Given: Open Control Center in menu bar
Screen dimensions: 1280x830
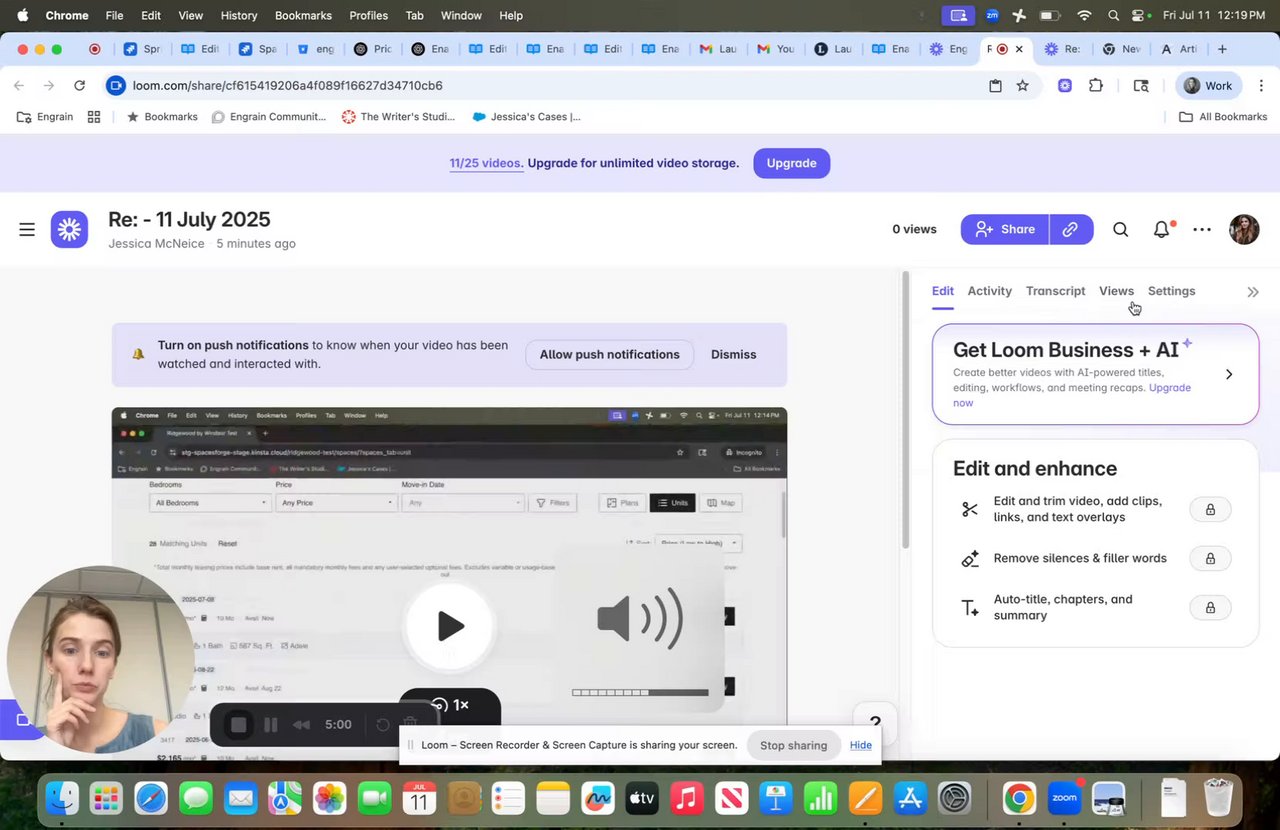Looking at the screenshot, I should [x=1139, y=15].
